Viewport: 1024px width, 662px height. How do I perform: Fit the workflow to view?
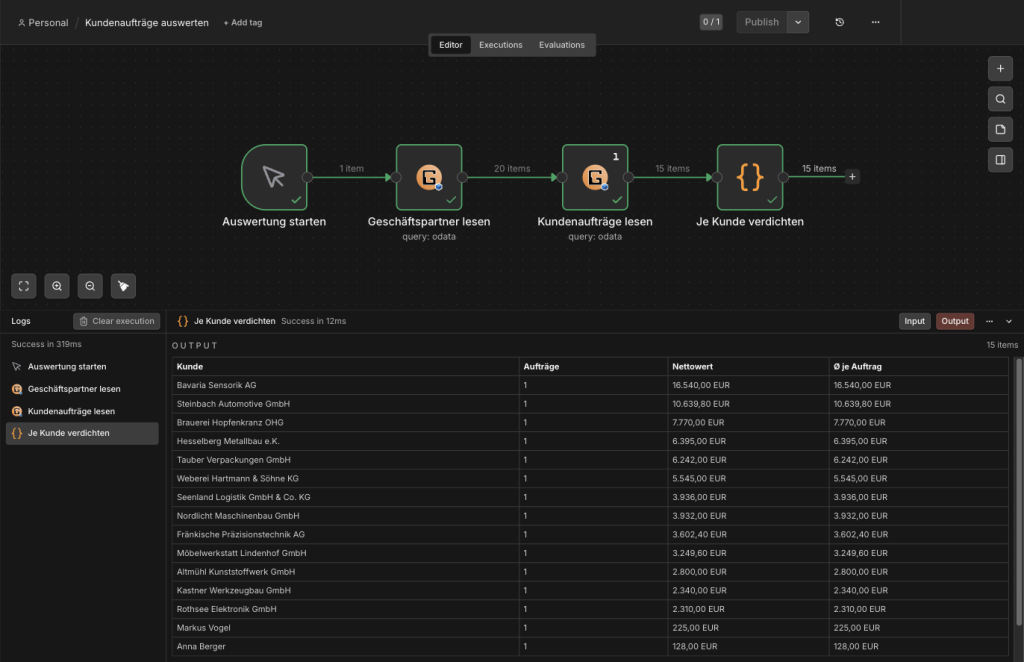[x=24, y=286]
